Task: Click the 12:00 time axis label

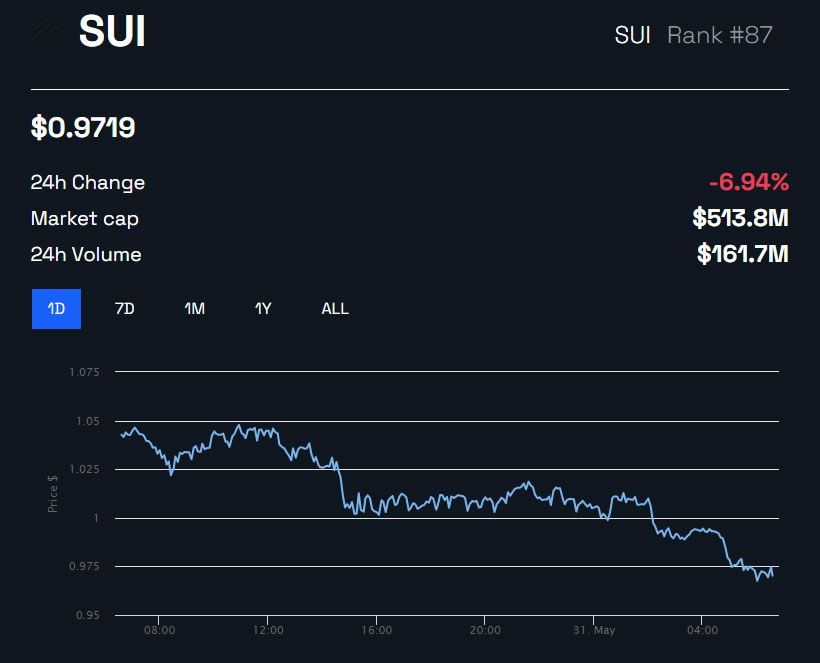Action: (x=268, y=631)
